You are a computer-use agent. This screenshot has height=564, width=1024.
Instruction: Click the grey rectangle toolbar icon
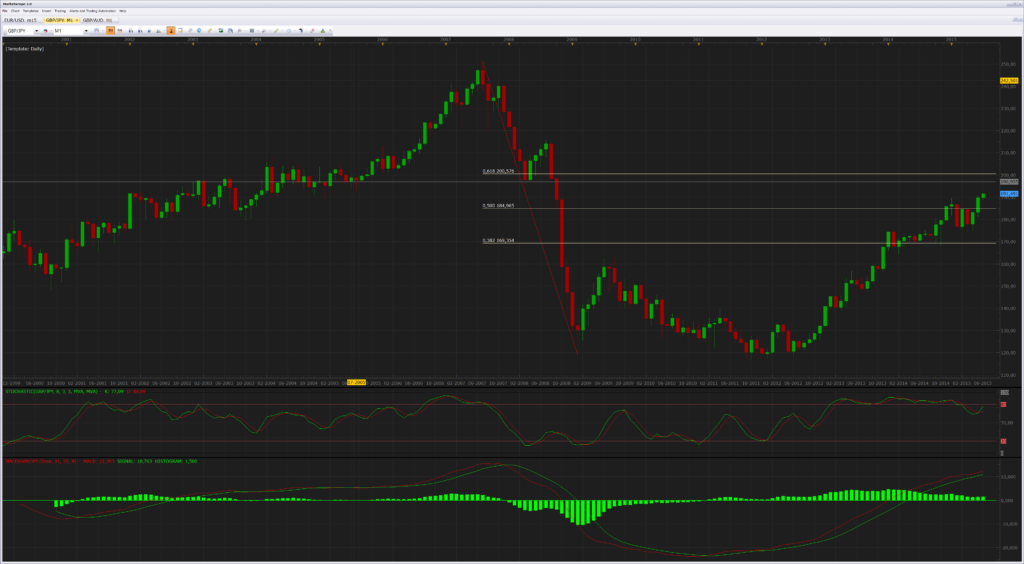[251, 31]
